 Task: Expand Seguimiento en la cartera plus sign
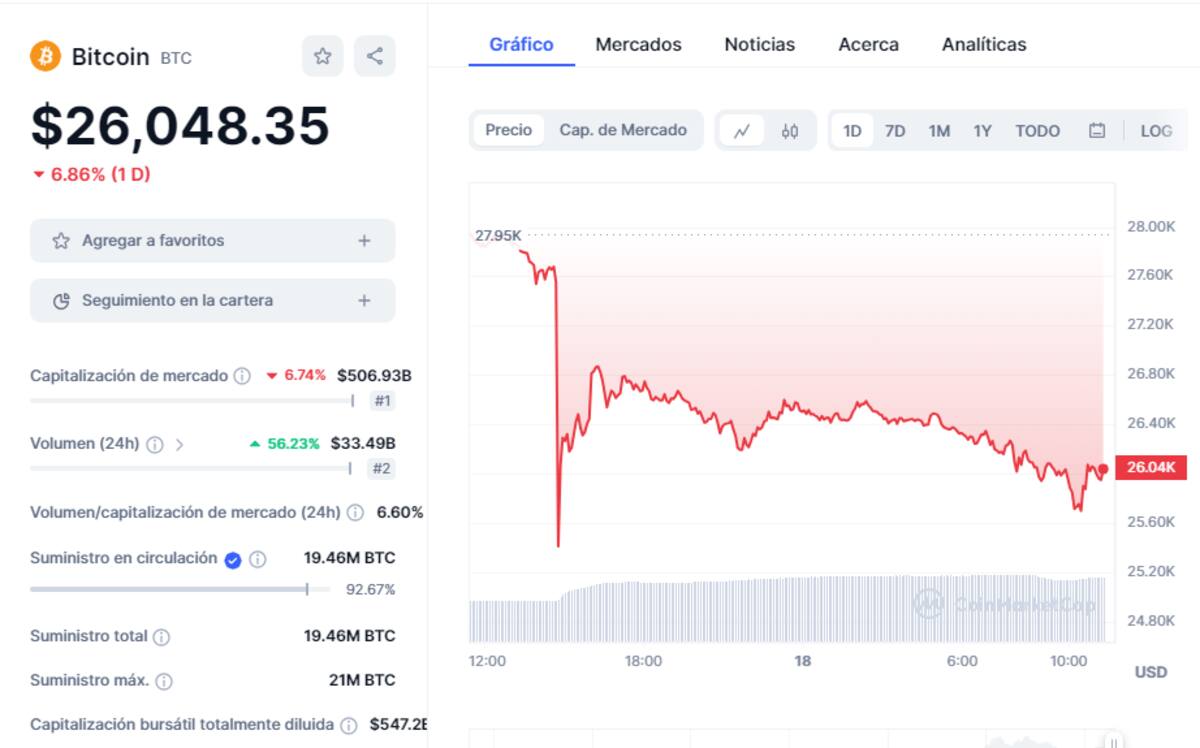pos(364,301)
